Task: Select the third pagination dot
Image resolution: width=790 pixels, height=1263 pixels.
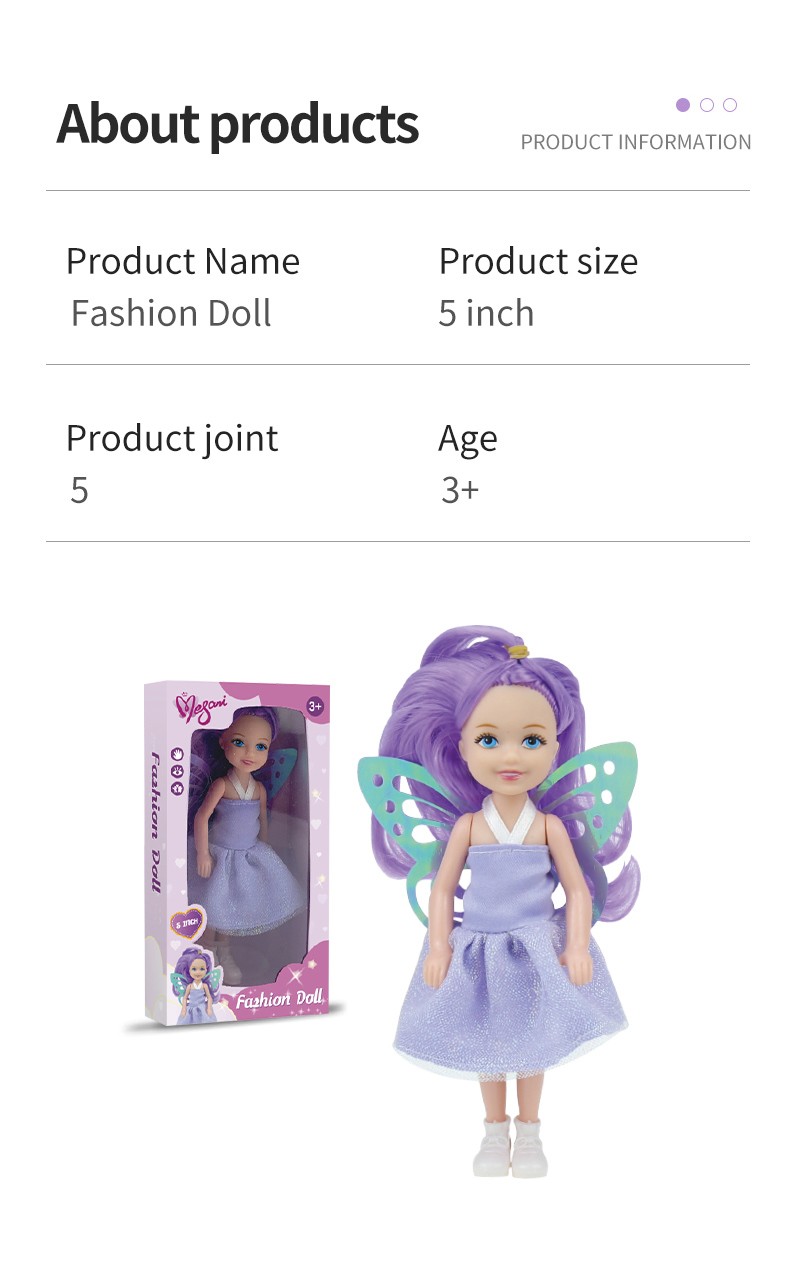Action: click(730, 105)
